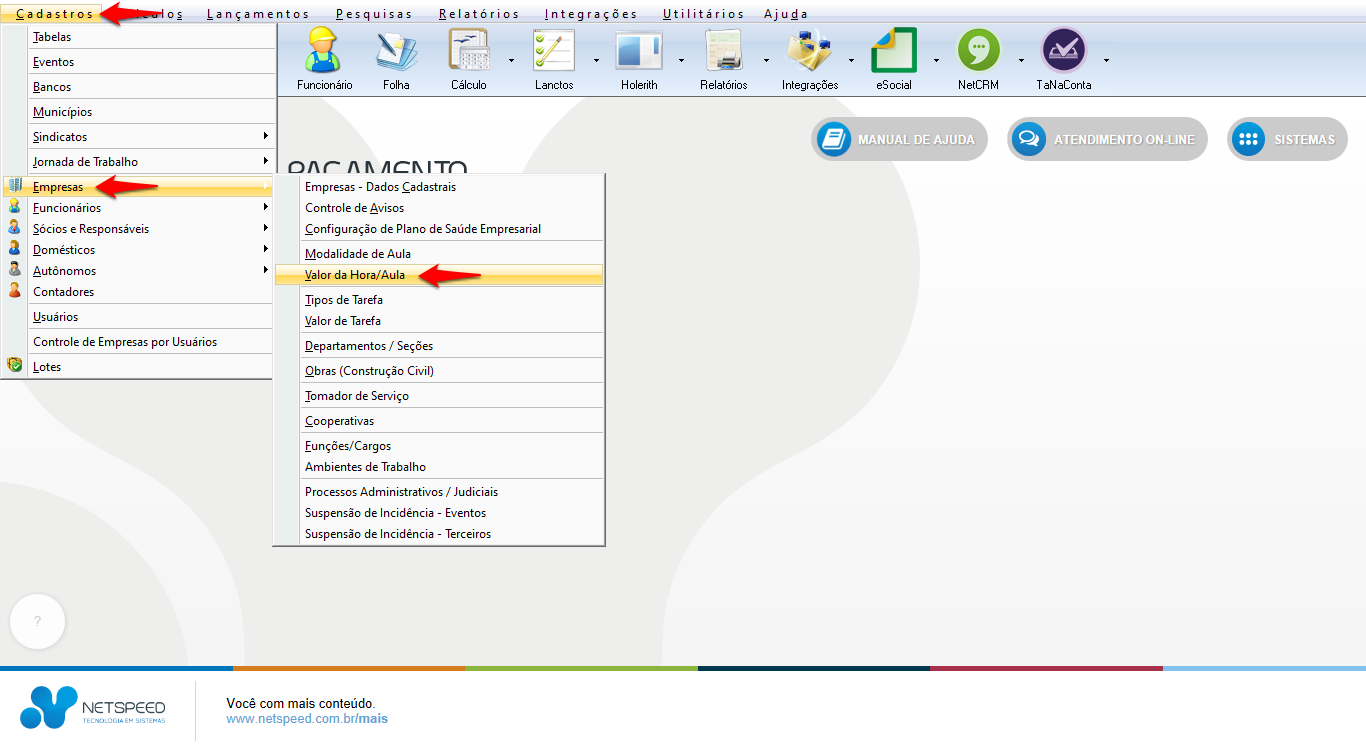This screenshot has width=1366, height=747.
Task: Expand the dropdown arrow beside Cálculo
Action: [x=511, y=60]
